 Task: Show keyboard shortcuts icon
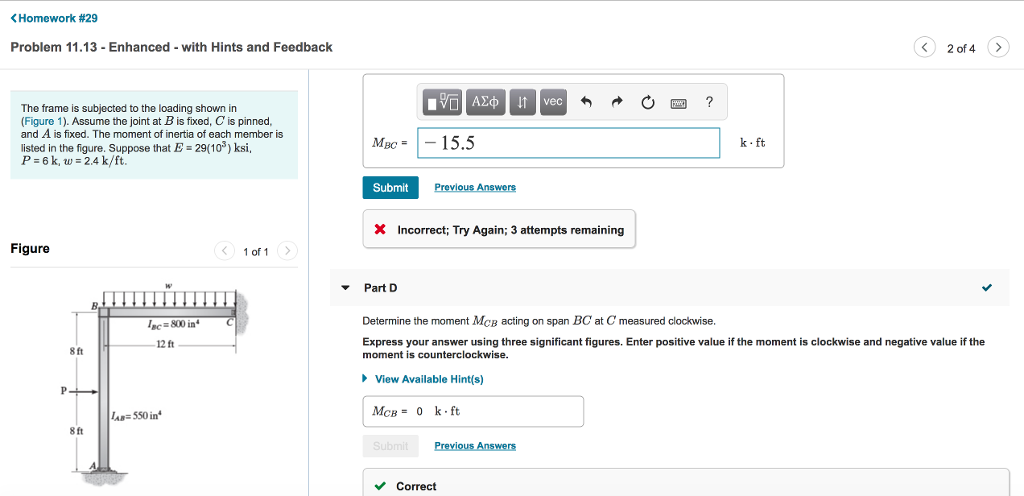point(679,102)
